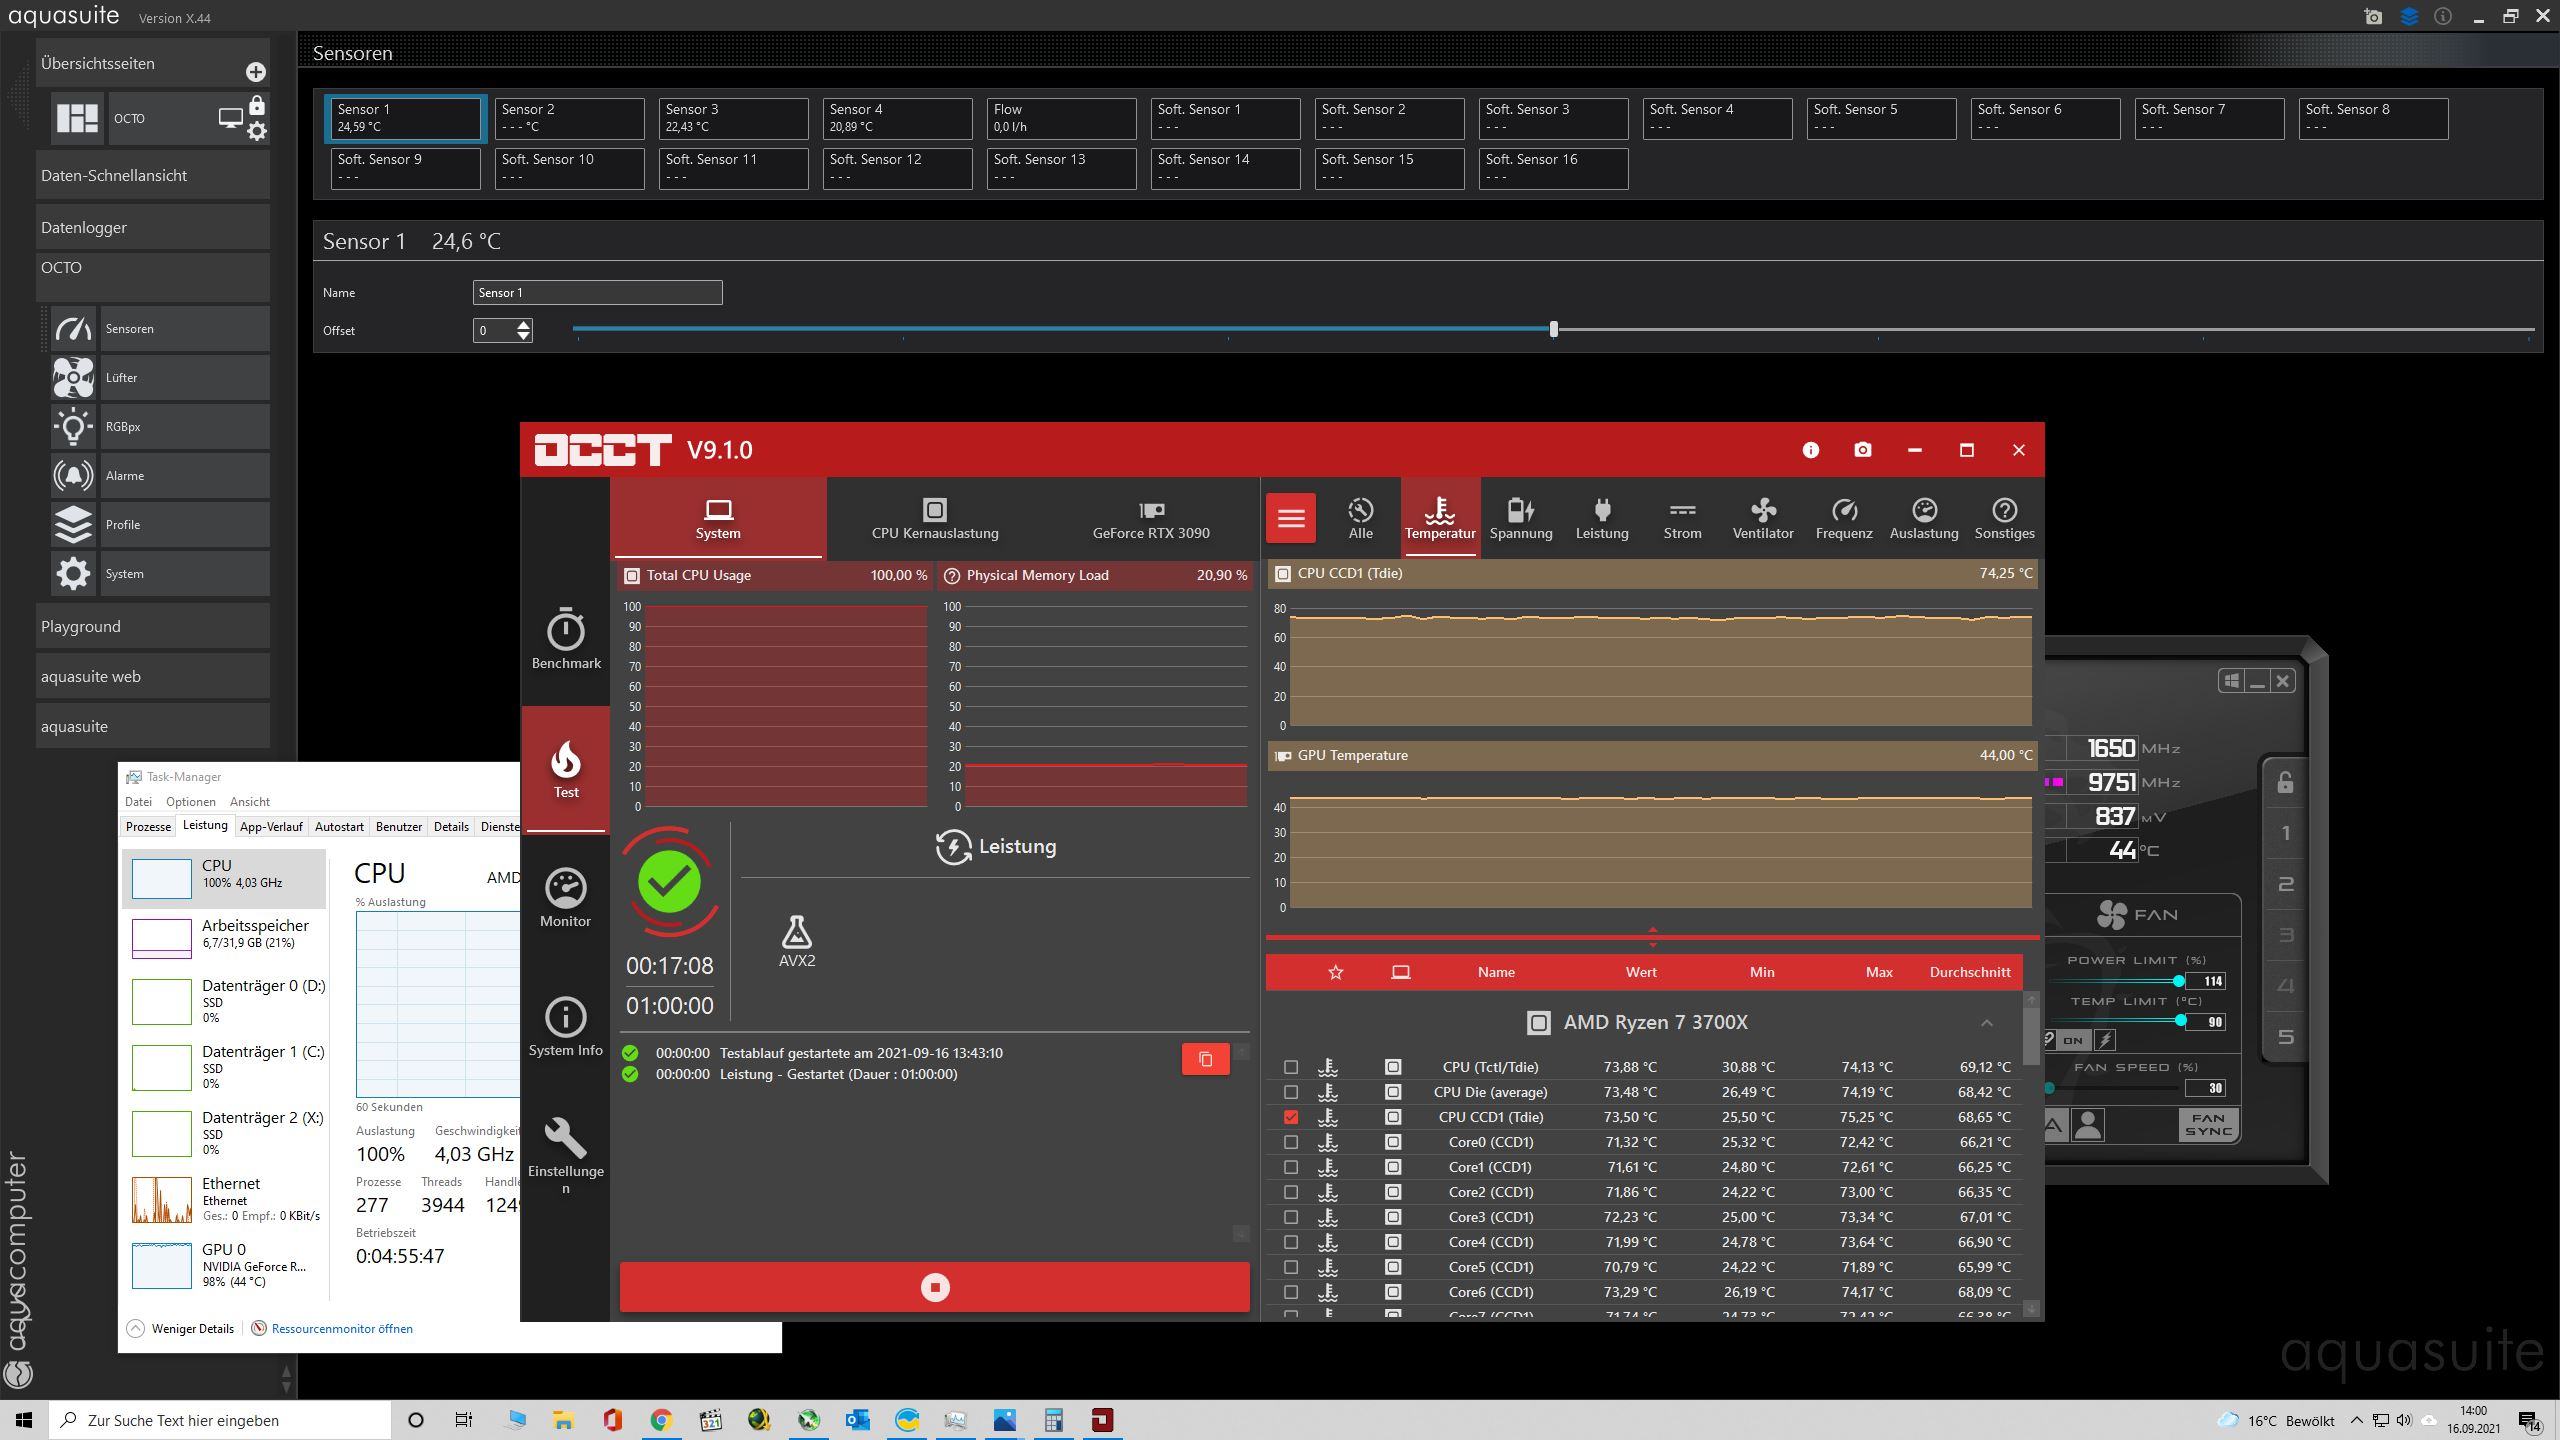
Task: Open the Prozesse tab in Task Manager
Action: 148,827
